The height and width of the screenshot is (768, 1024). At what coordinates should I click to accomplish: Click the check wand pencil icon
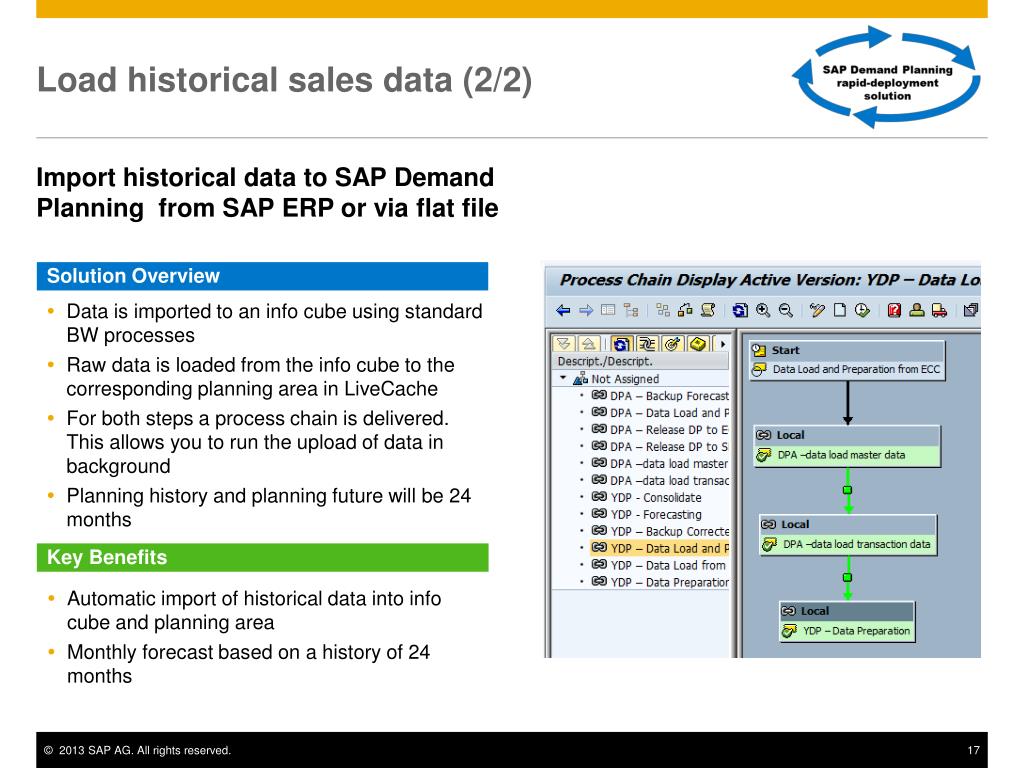pyautogui.click(x=817, y=310)
